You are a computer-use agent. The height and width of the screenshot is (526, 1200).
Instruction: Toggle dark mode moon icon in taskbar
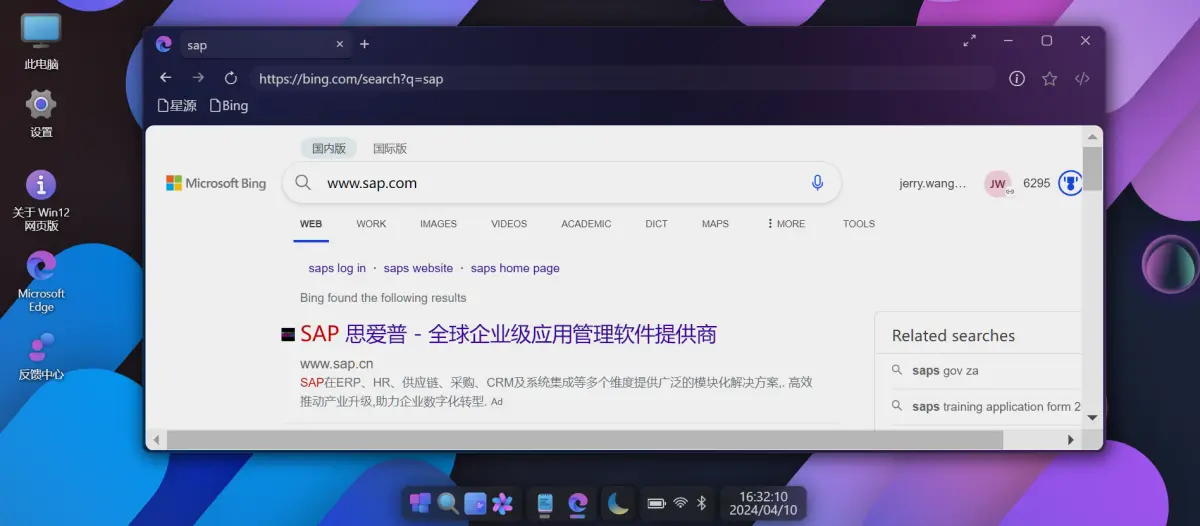tap(618, 503)
